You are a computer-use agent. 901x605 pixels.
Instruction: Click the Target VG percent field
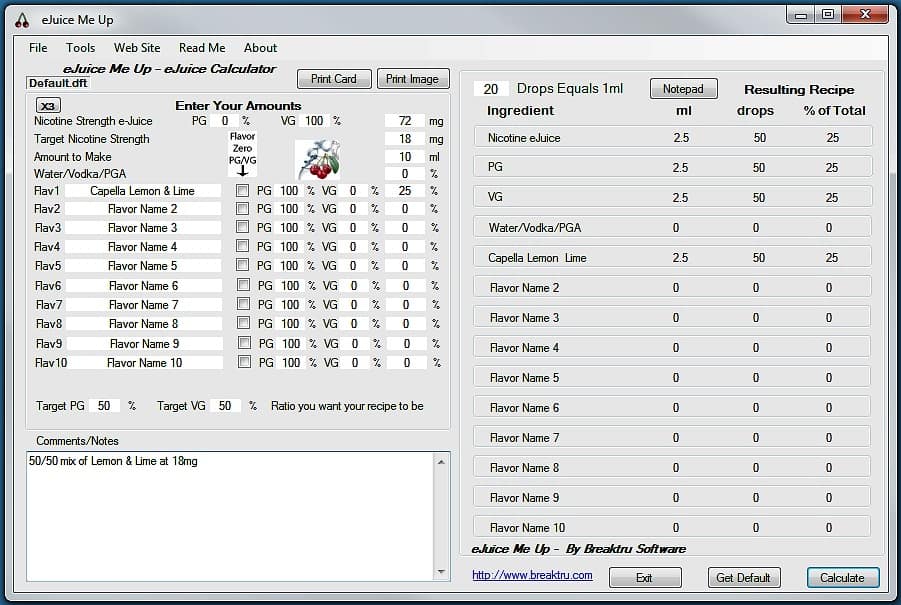click(x=225, y=406)
